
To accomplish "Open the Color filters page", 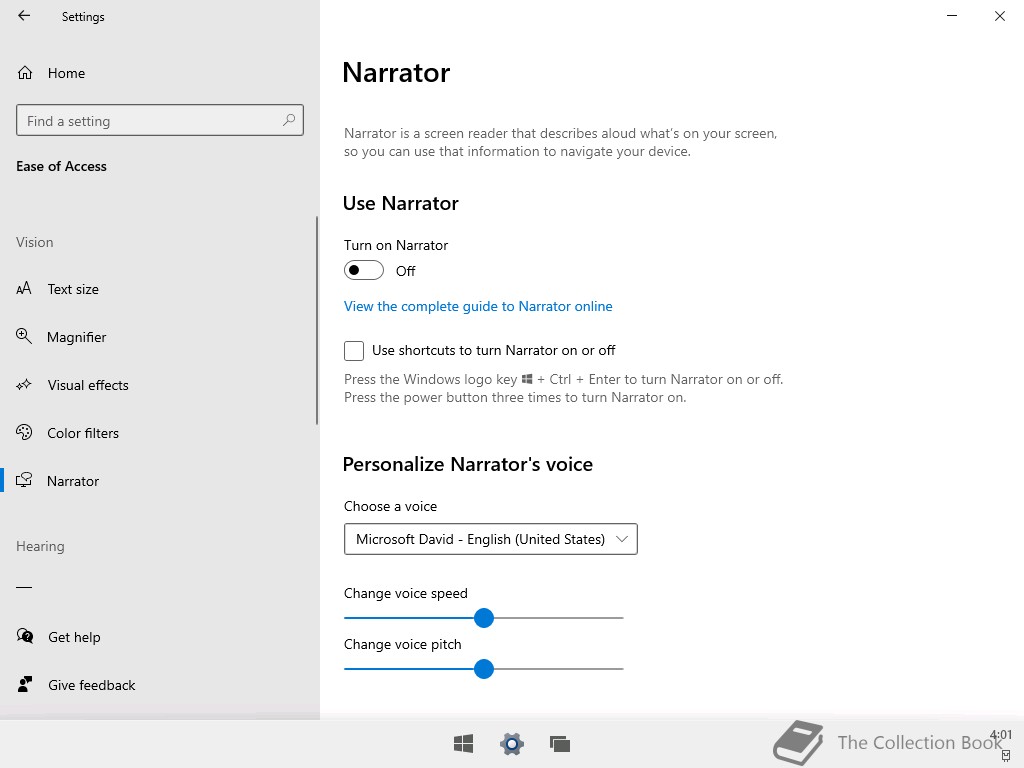I will [x=83, y=433].
